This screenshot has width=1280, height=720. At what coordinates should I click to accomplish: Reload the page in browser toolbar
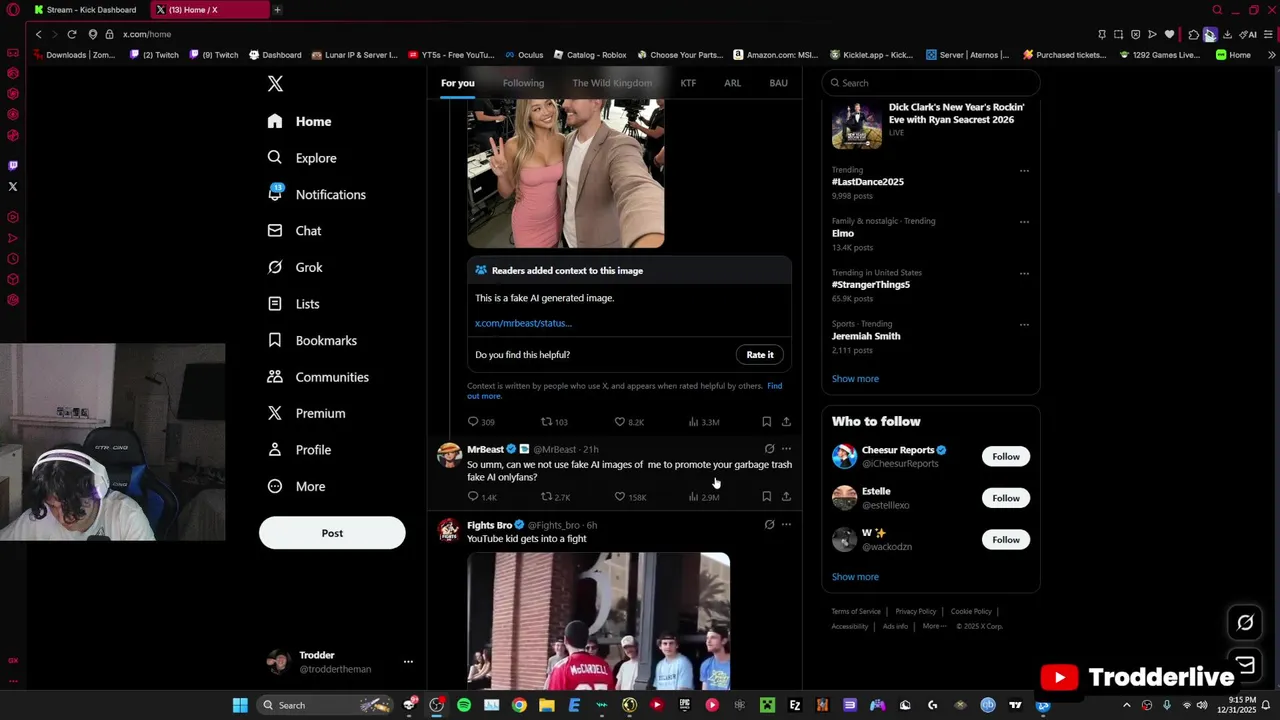[72, 34]
